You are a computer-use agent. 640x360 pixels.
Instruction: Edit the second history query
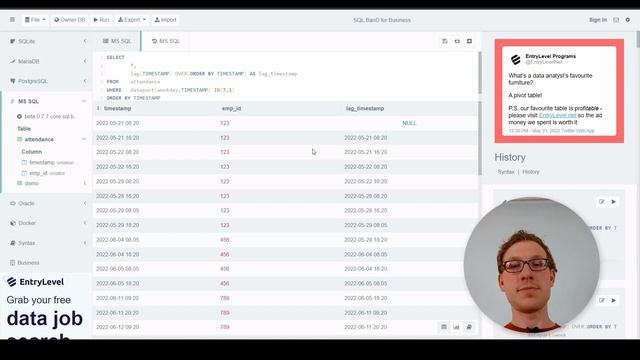point(602,300)
